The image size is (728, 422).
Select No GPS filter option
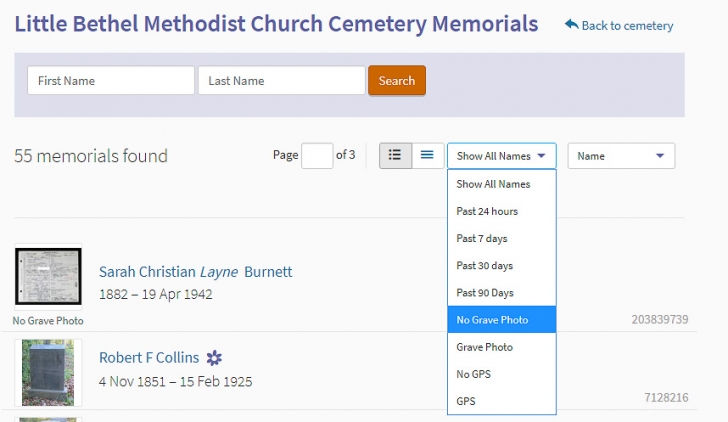tap(501, 374)
